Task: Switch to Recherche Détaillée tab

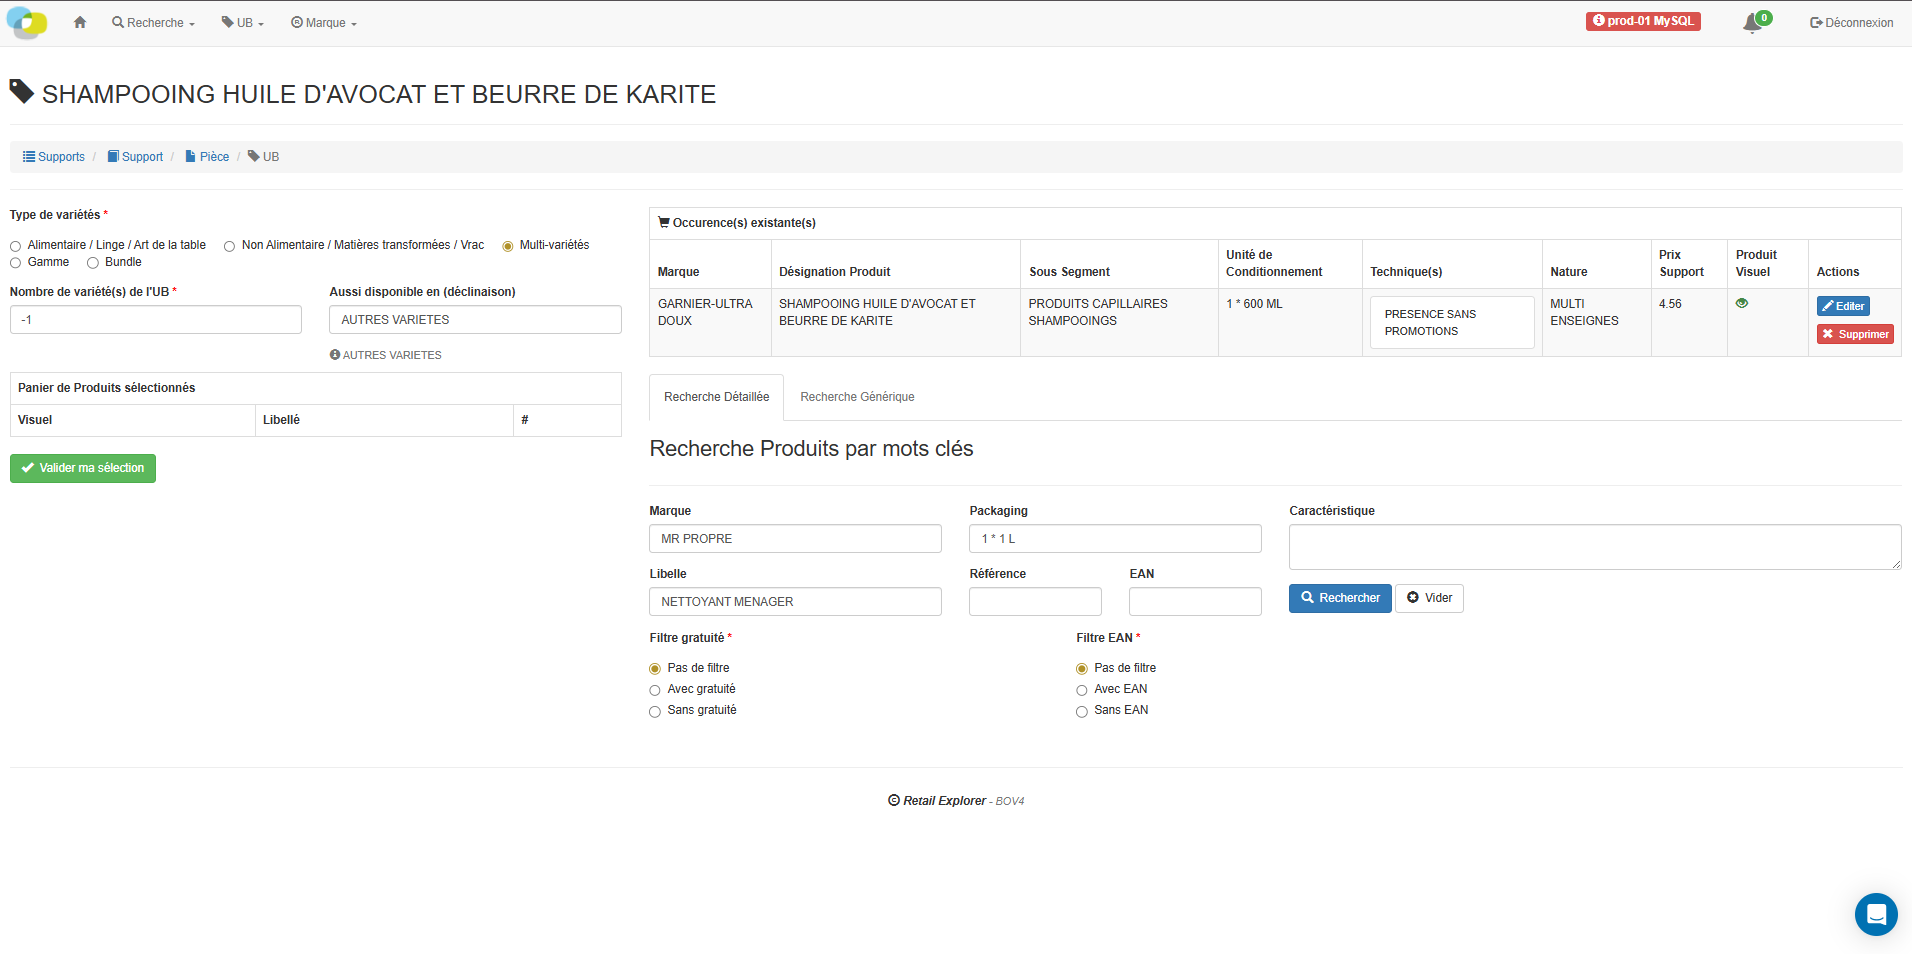Action: pyautogui.click(x=716, y=397)
